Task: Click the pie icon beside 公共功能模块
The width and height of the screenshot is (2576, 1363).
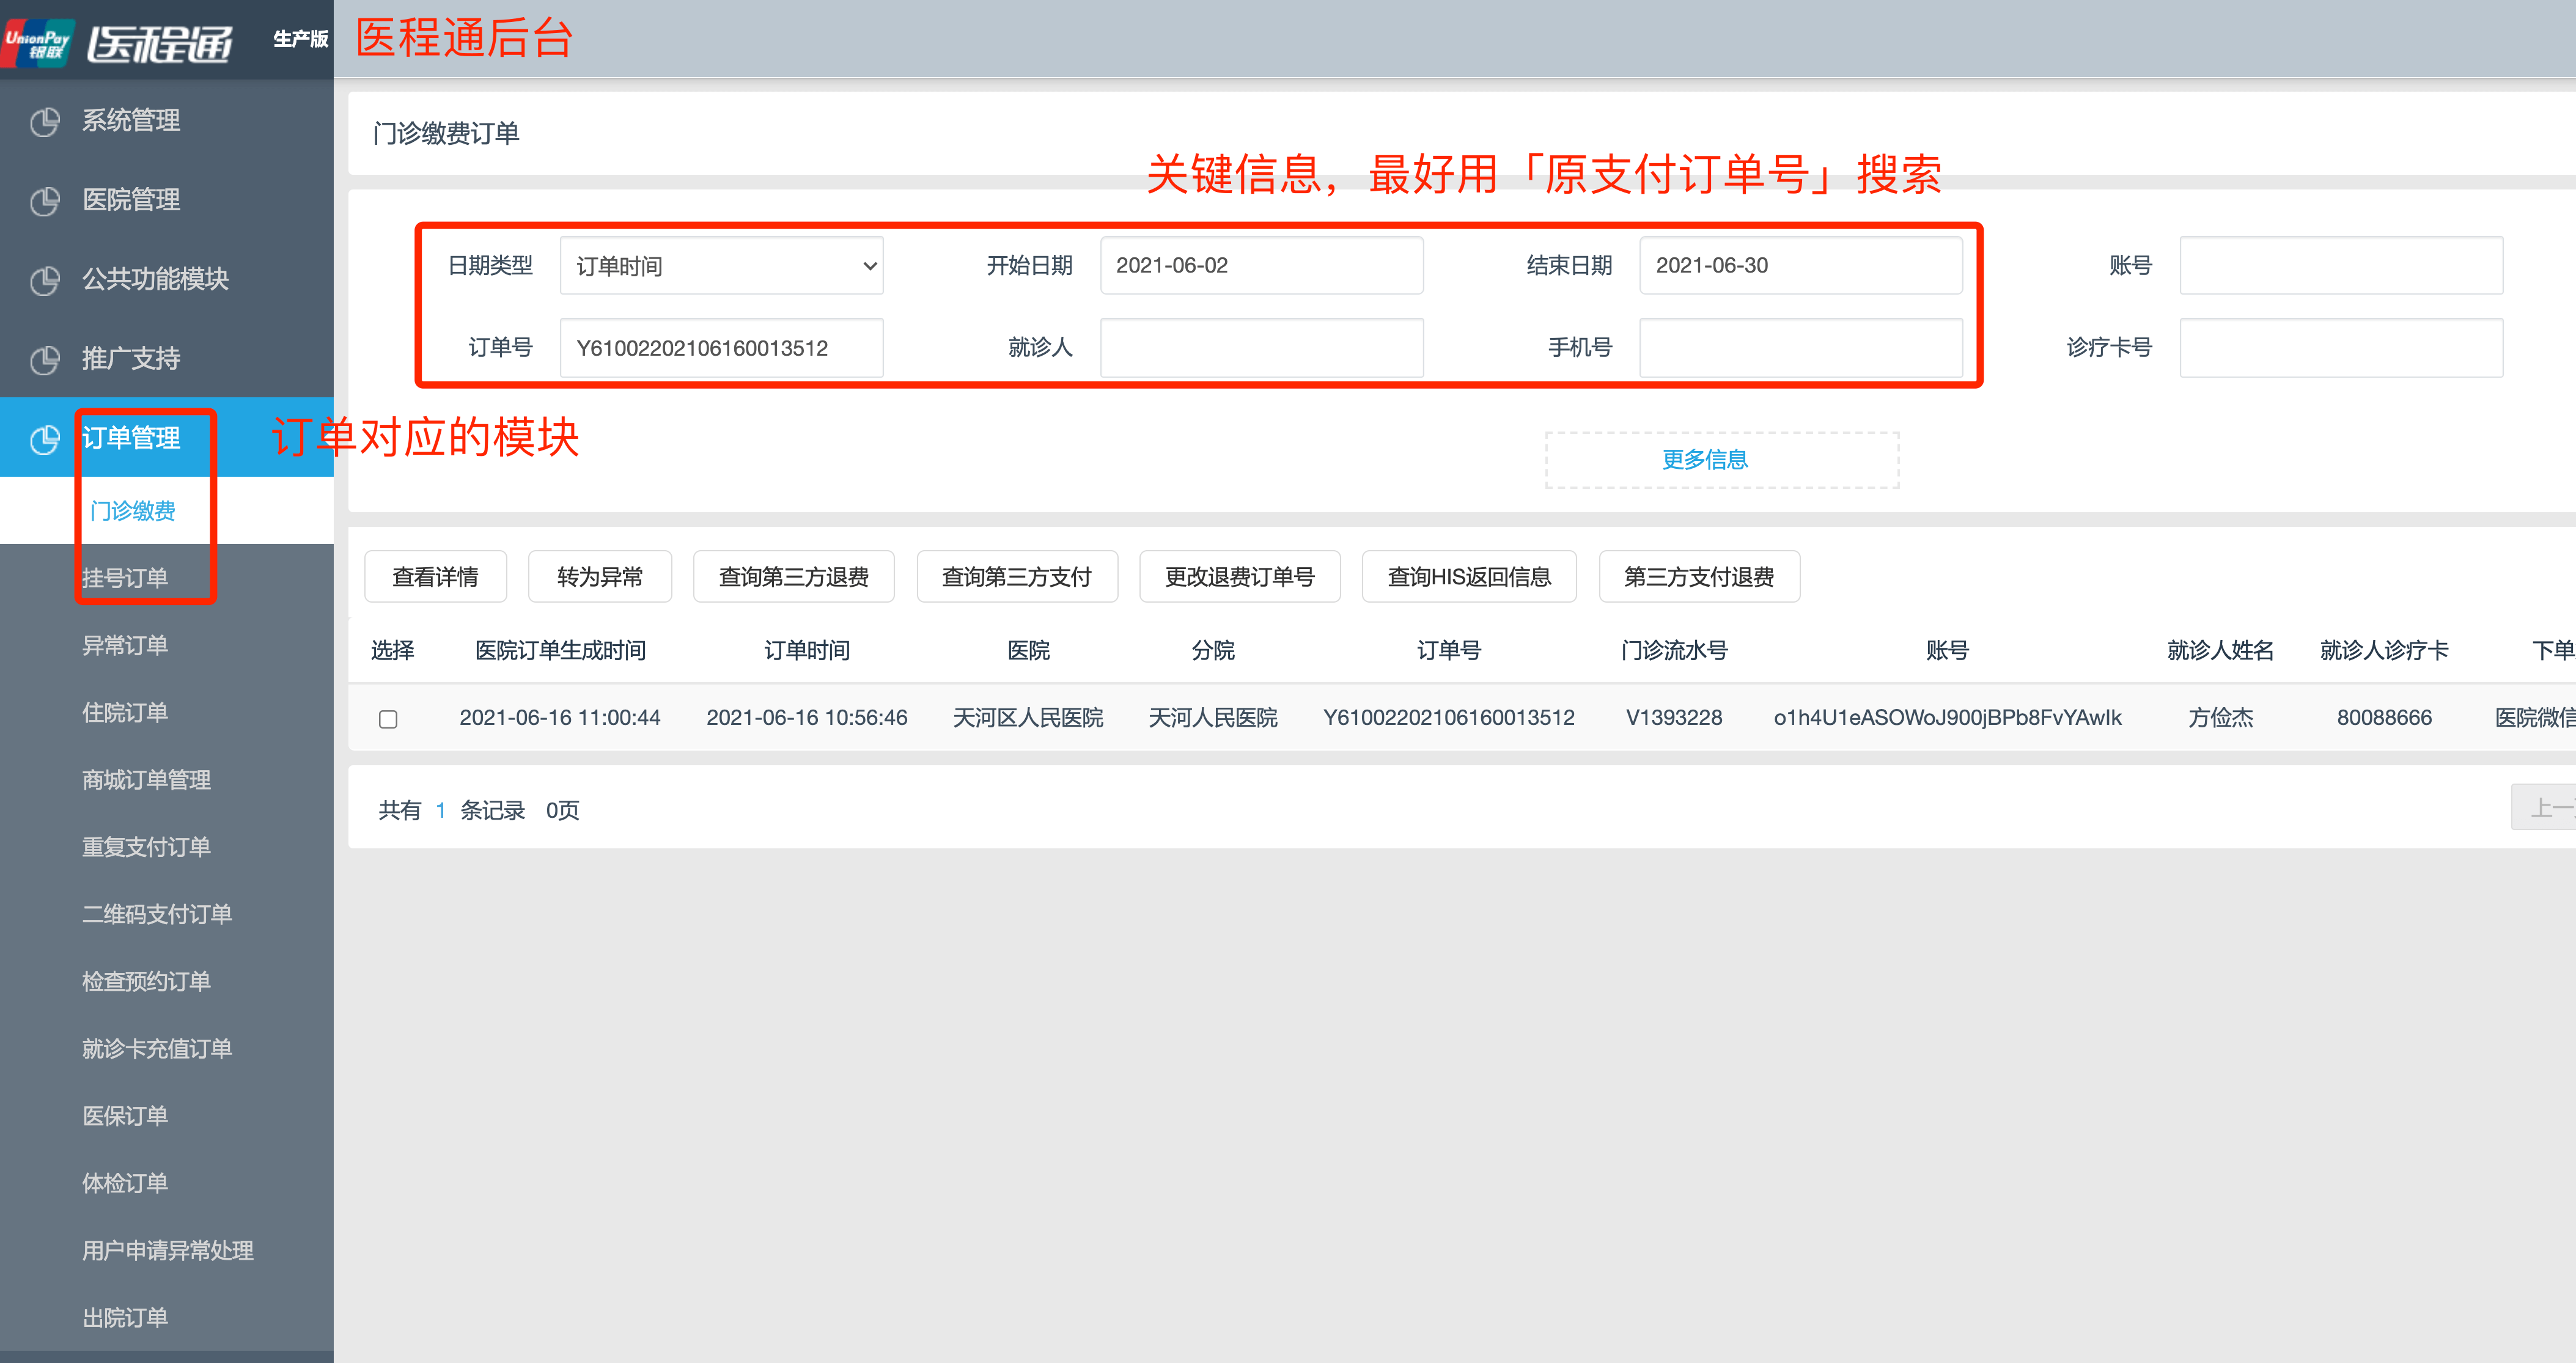Action: click(44, 280)
